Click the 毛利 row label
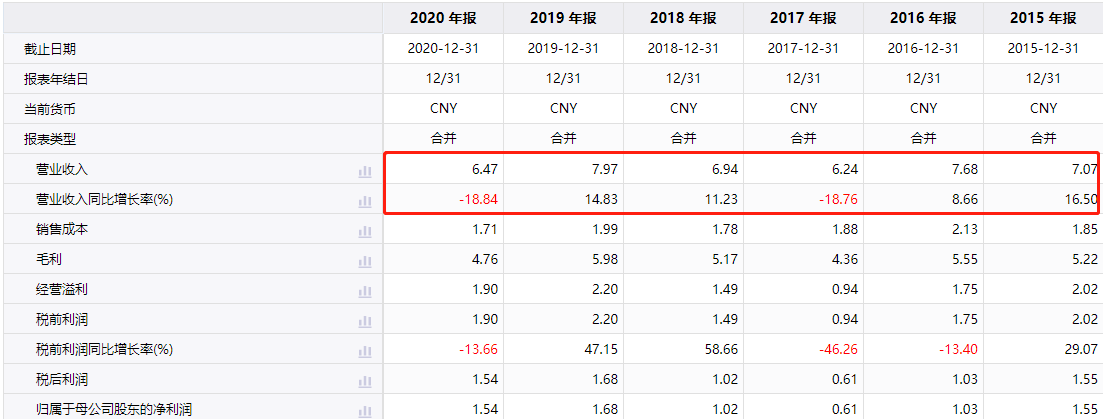 [49, 259]
